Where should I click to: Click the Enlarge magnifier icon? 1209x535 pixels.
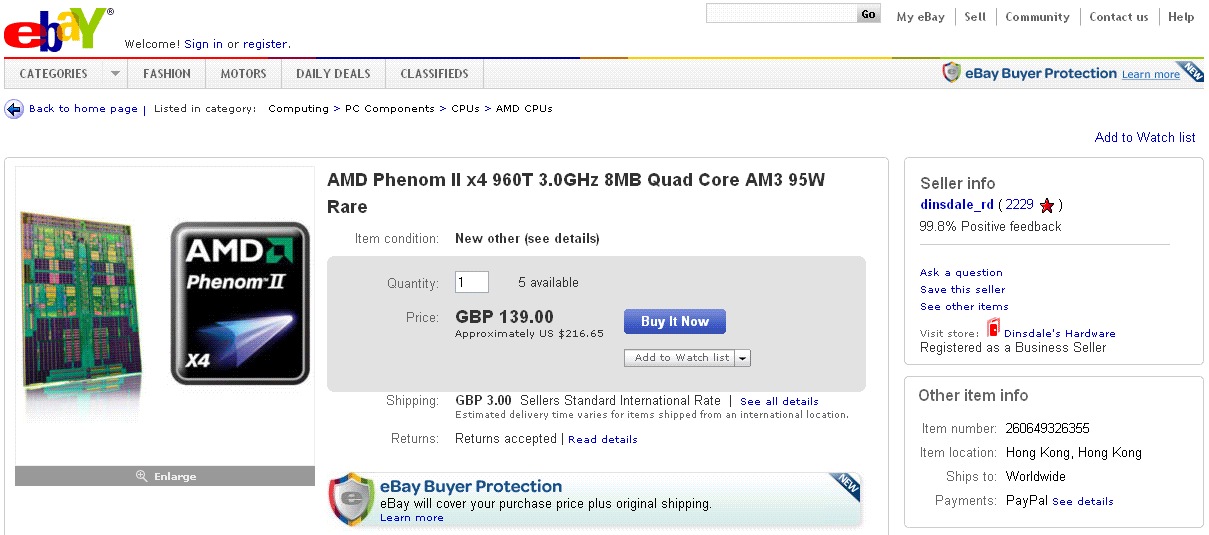click(142, 476)
